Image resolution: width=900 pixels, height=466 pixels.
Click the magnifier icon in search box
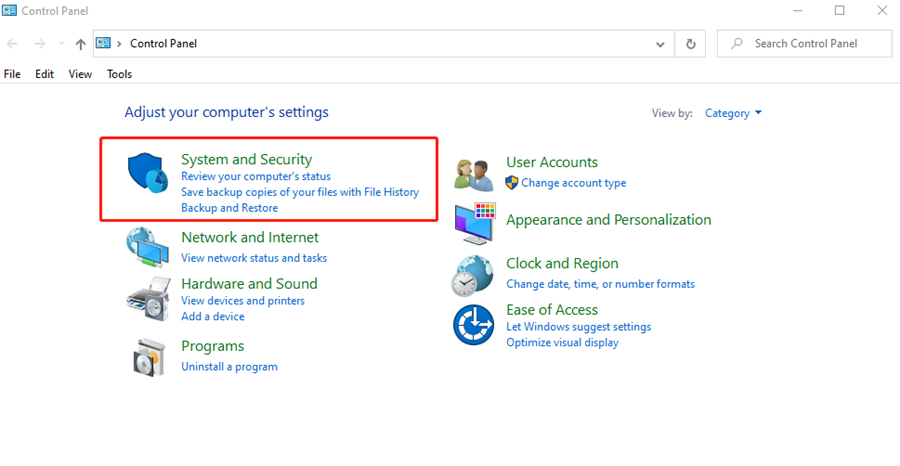(737, 43)
